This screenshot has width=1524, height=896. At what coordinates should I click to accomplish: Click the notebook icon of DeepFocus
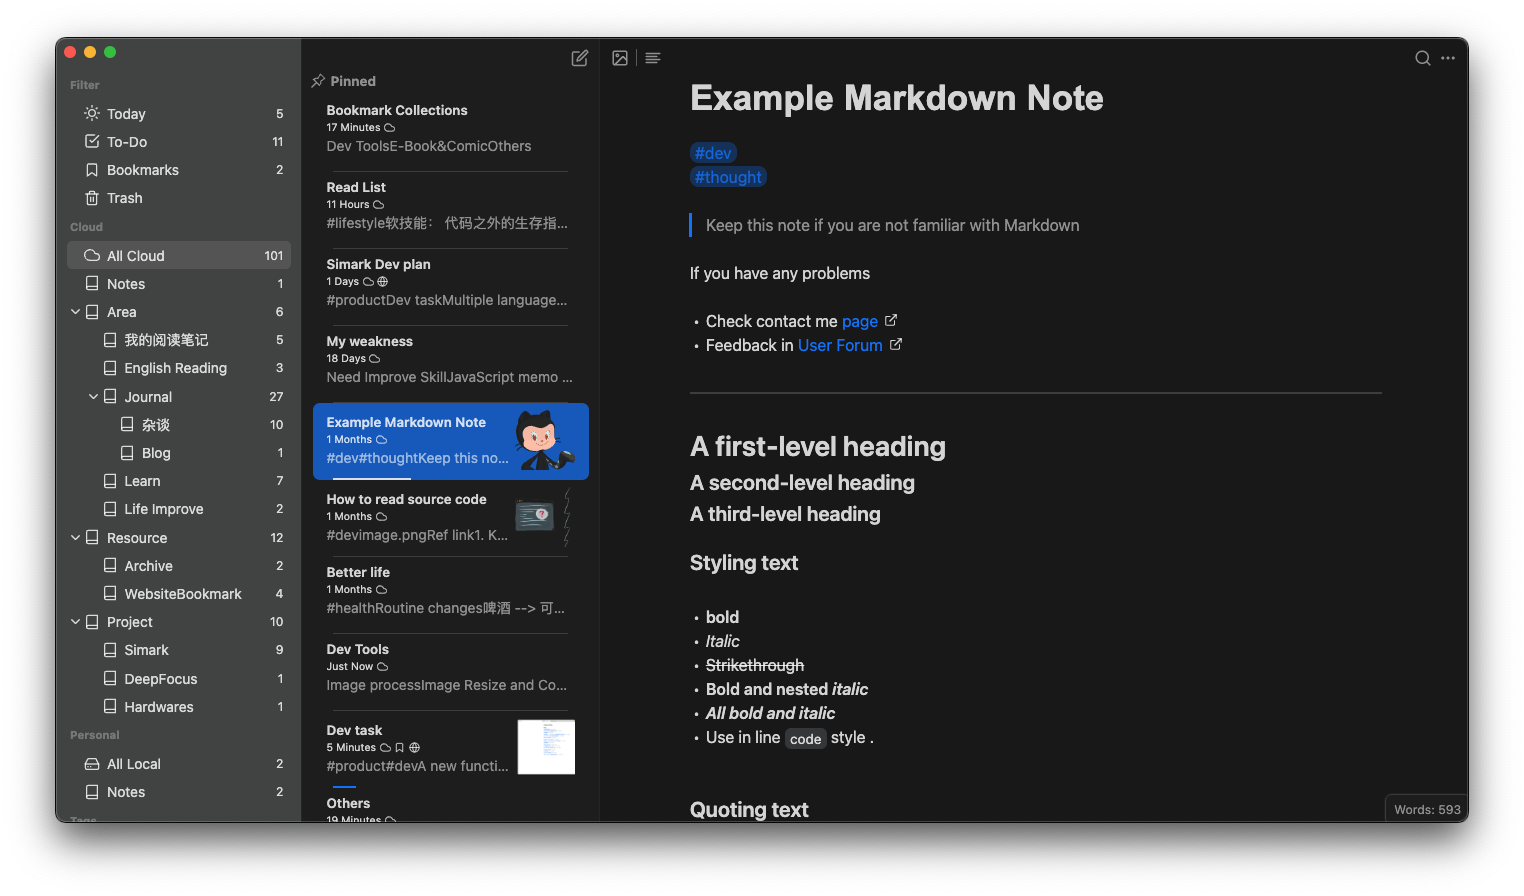click(x=110, y=678)
